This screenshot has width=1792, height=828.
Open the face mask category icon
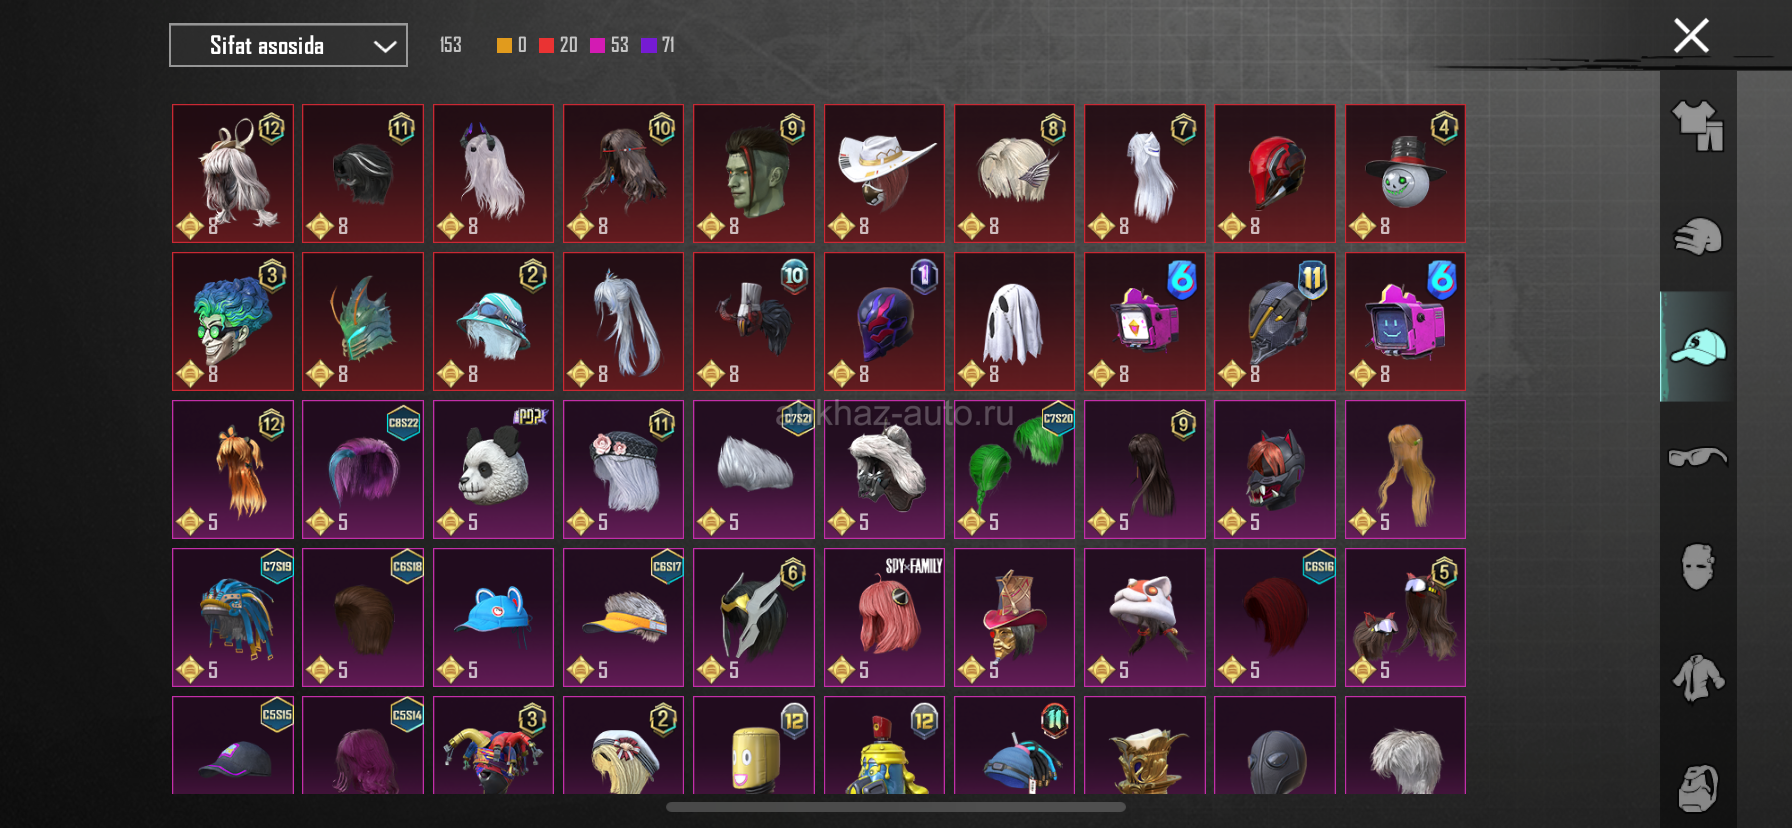point(1698,567)
